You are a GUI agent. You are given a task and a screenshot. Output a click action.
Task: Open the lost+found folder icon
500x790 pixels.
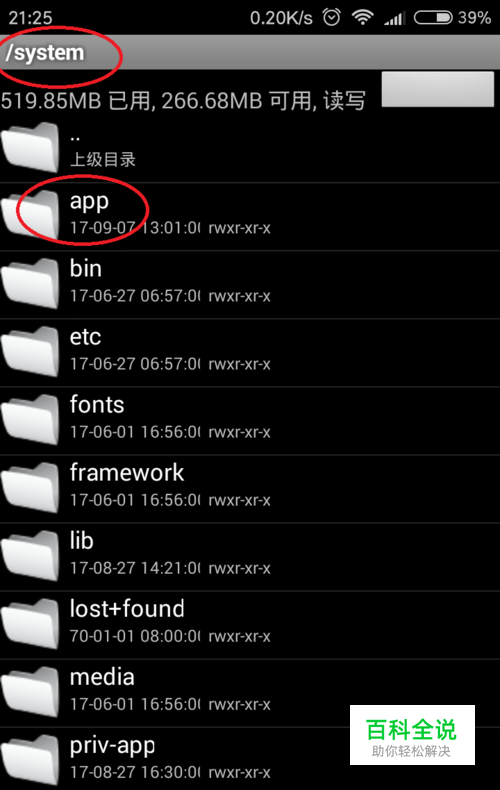pyautogui.click(x=30, y=624)
